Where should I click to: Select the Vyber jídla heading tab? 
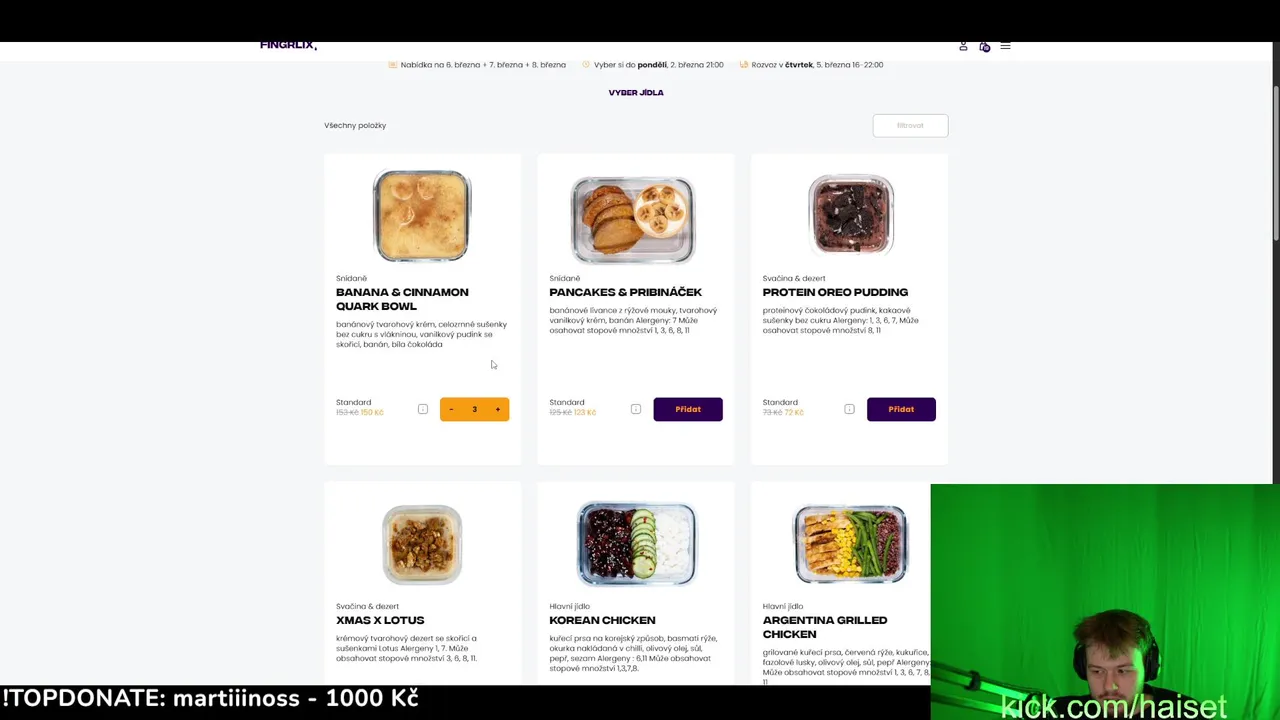636,92
